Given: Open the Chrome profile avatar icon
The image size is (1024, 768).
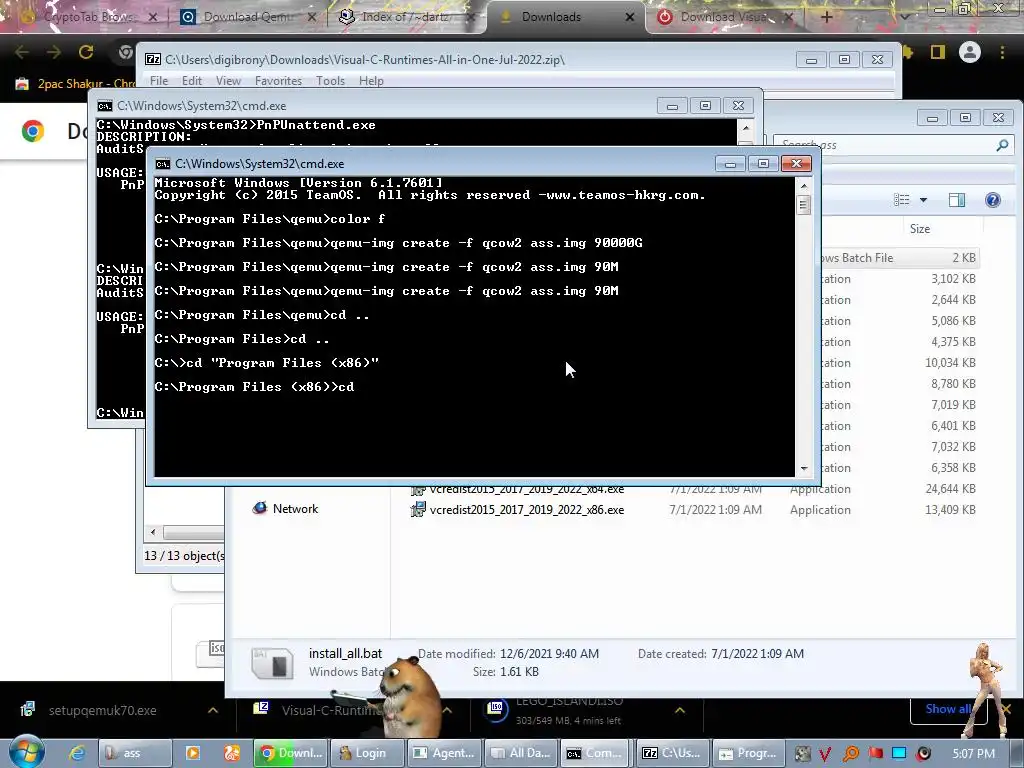Looking at the screenshot, I should coord(970,52).
